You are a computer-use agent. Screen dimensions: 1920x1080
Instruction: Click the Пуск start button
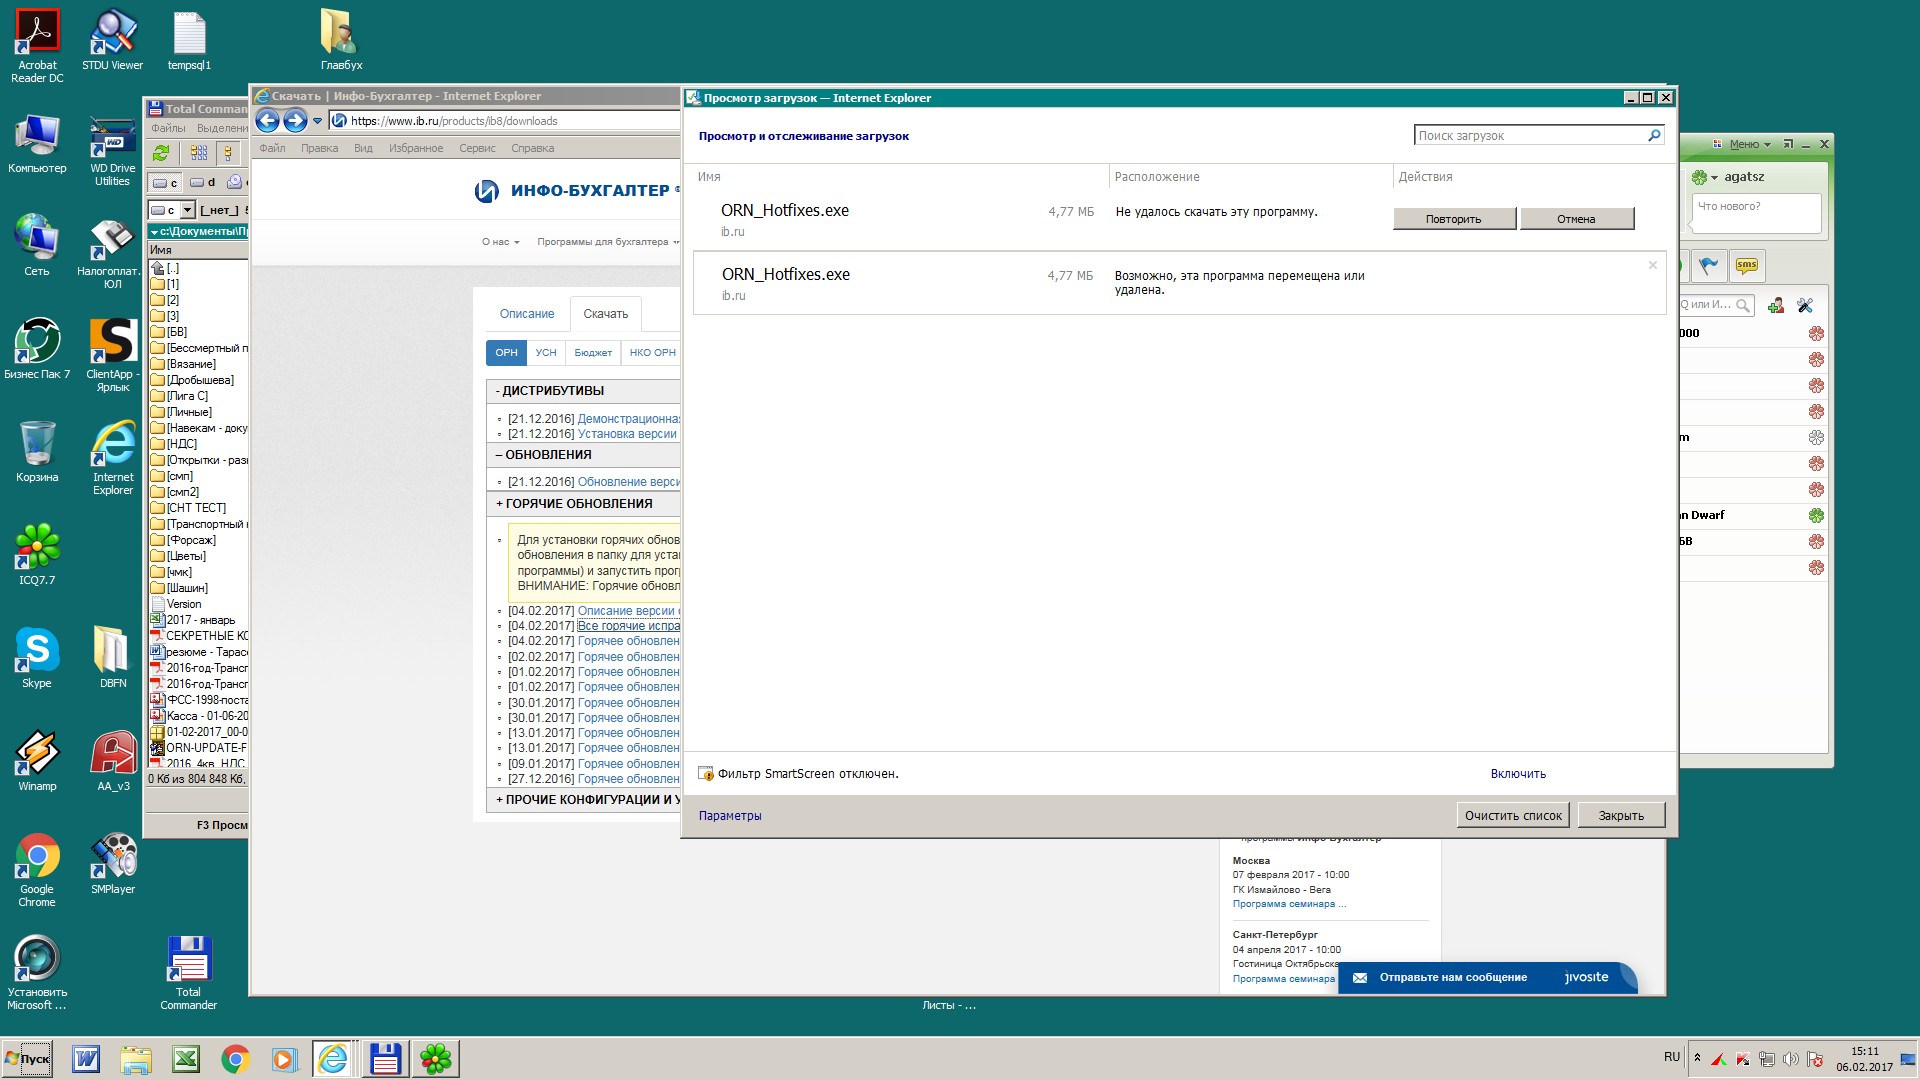click(x=27, y=1059)
